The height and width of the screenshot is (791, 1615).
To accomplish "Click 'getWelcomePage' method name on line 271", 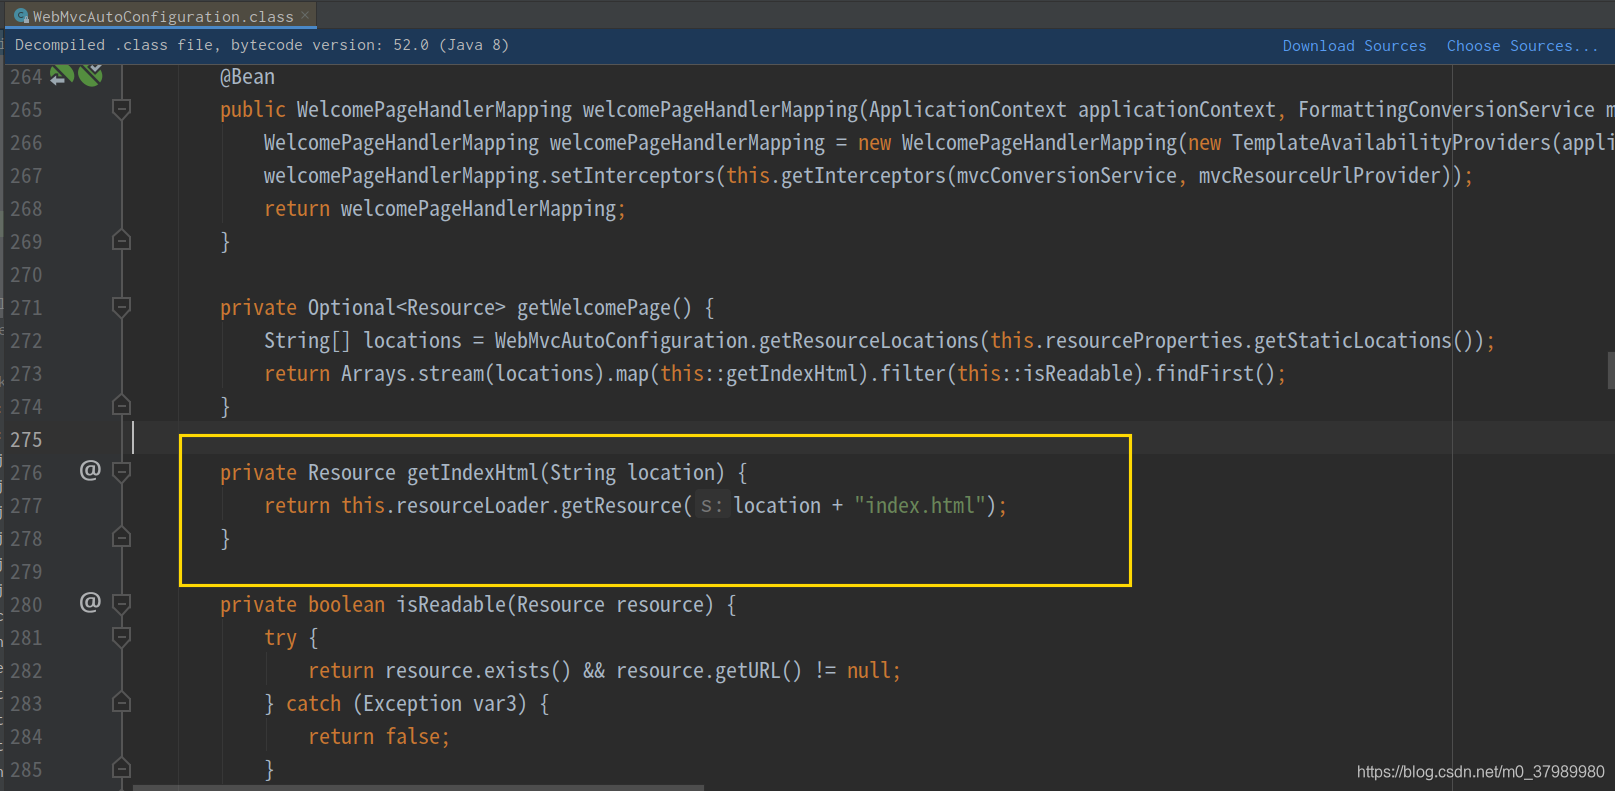I will [593, 308].
